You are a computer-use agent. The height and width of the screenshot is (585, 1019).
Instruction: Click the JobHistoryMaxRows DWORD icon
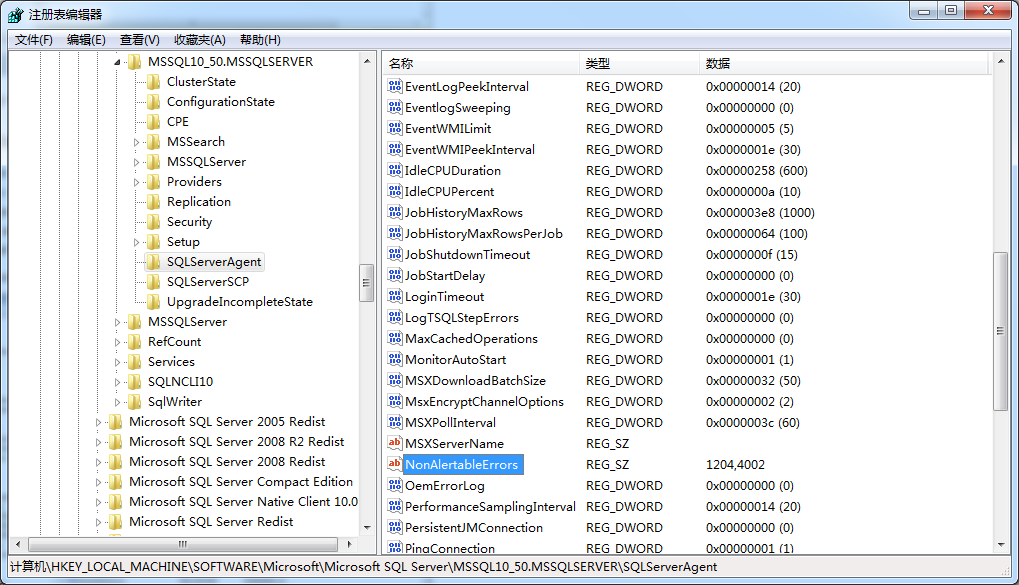click(x=394, y=212)
